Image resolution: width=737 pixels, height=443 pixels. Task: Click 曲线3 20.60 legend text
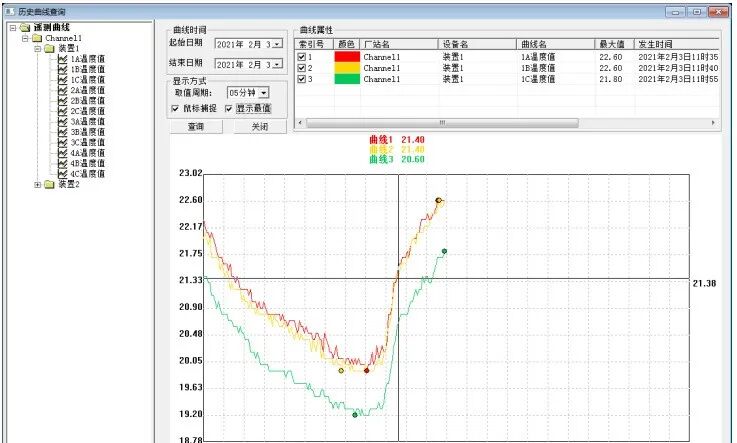pos(397,159)
